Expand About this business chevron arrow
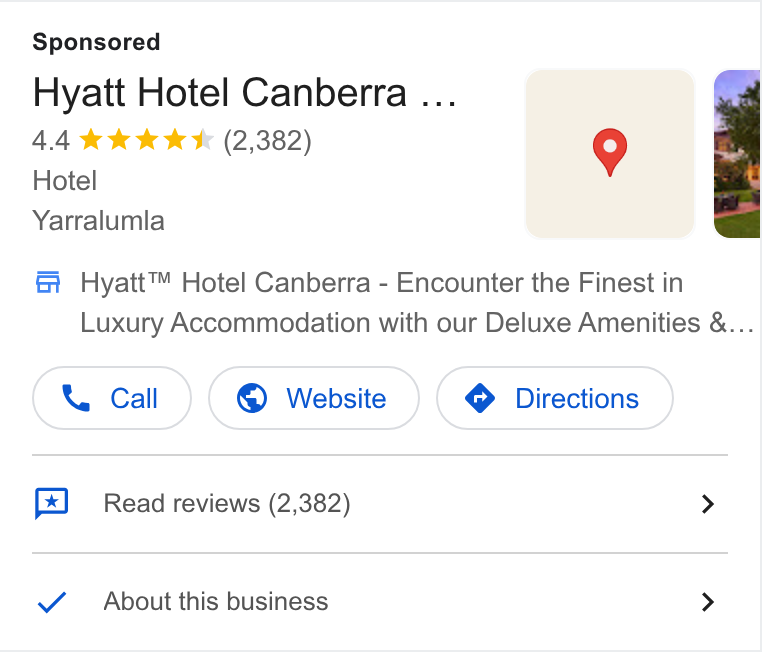Screen dimensions: 762x652 [x=708, y=602]
